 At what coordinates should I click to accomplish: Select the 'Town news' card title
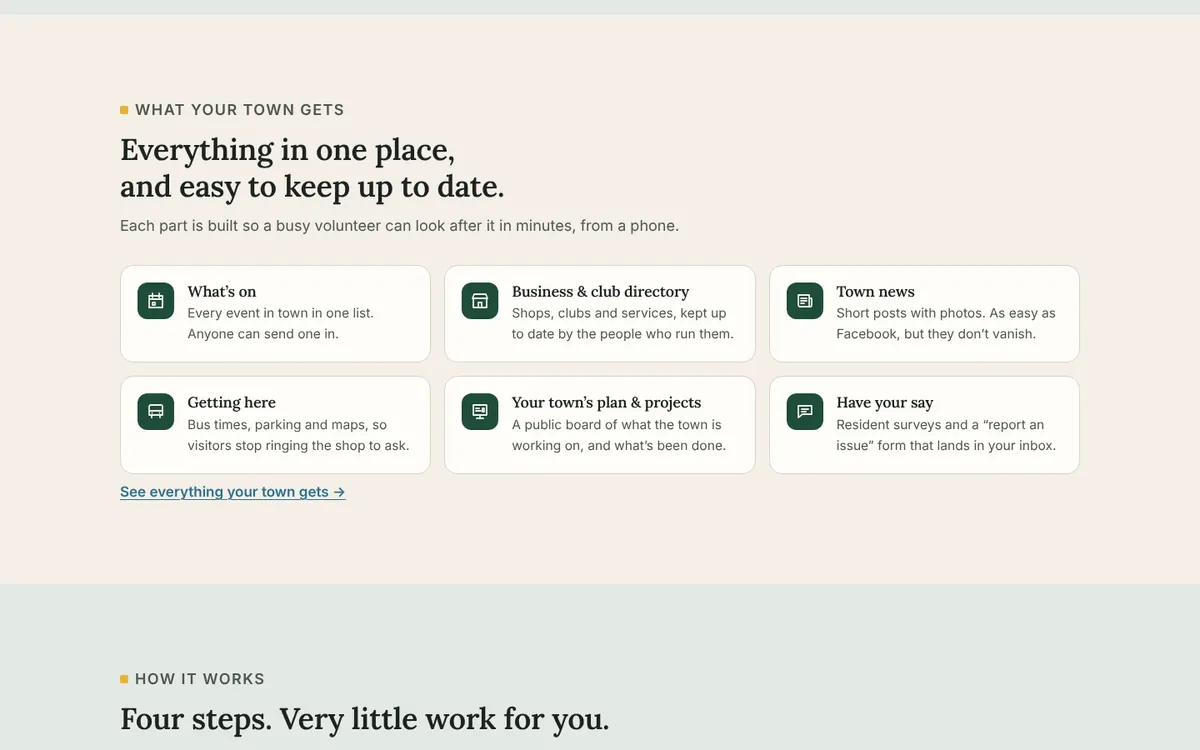click(875, 292)
